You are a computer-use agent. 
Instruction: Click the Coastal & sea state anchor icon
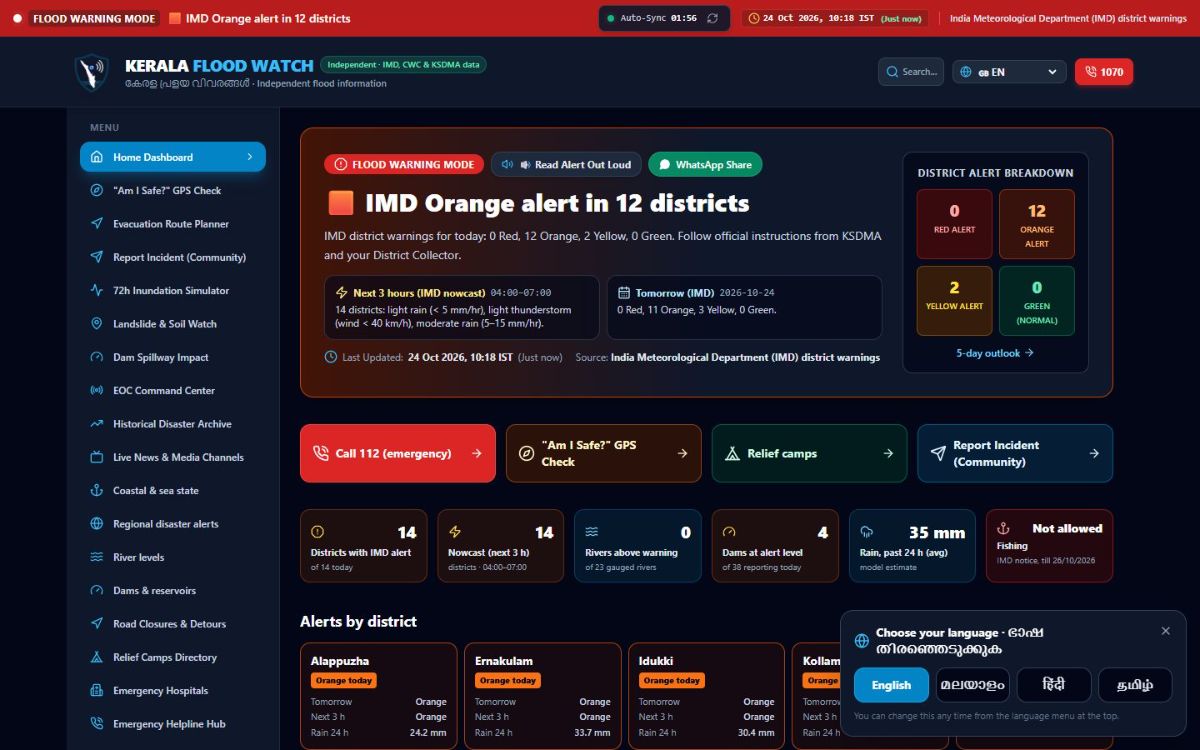click(97, 491)
